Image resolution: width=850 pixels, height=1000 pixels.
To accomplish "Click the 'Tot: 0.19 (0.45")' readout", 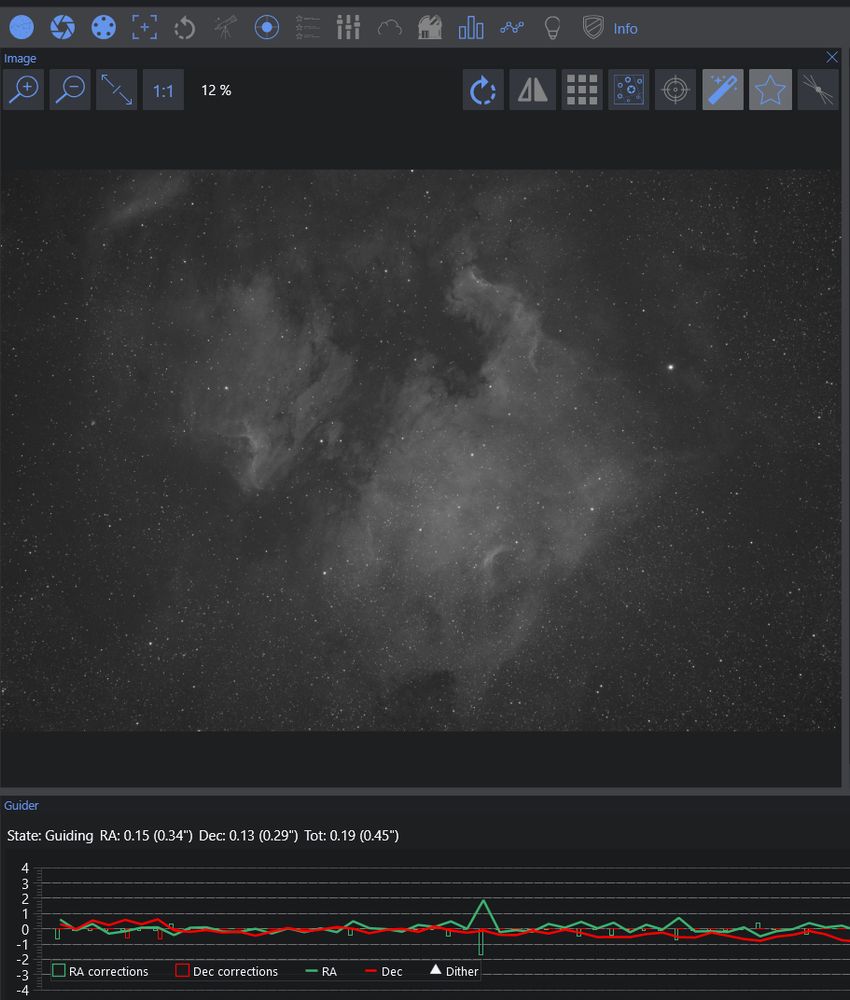I will point(351,835).
